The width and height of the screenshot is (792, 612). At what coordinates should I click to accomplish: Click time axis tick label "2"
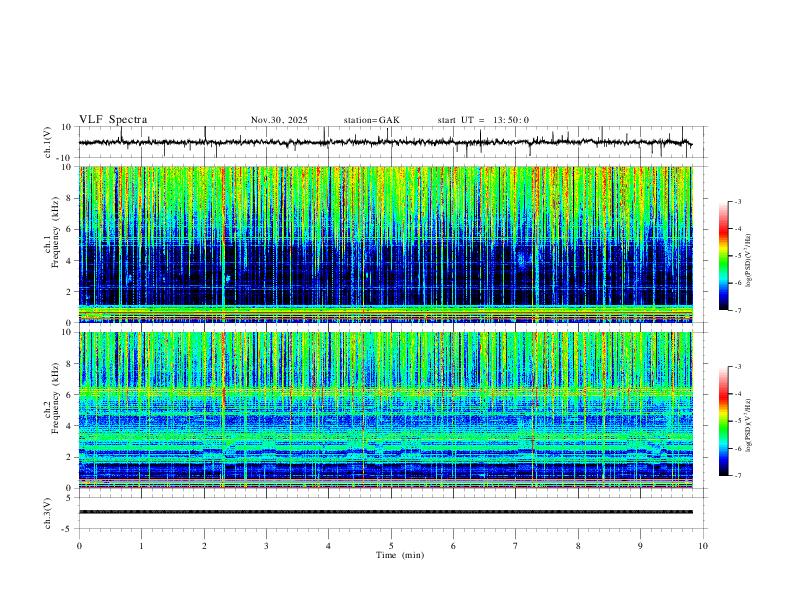[x=204, y=546]
